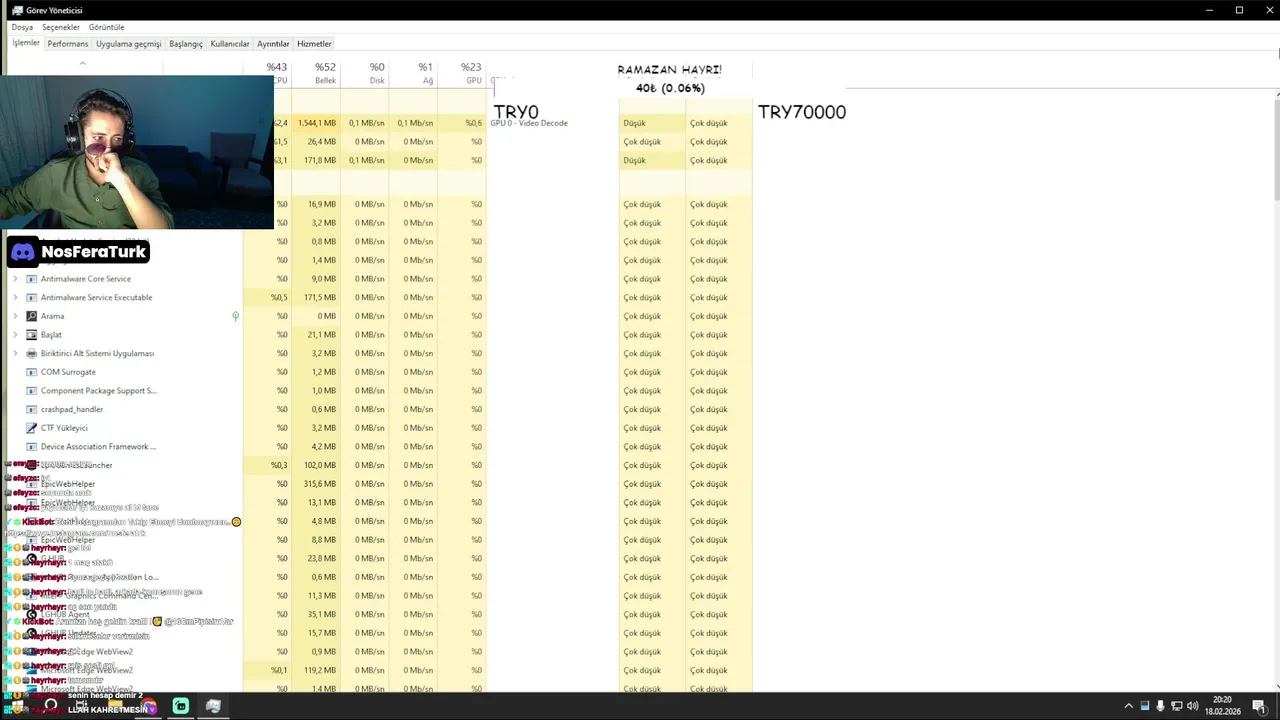Open the green app icon in the taskbar
Viewport: 1280px width, 720px height.
[180, 706]
